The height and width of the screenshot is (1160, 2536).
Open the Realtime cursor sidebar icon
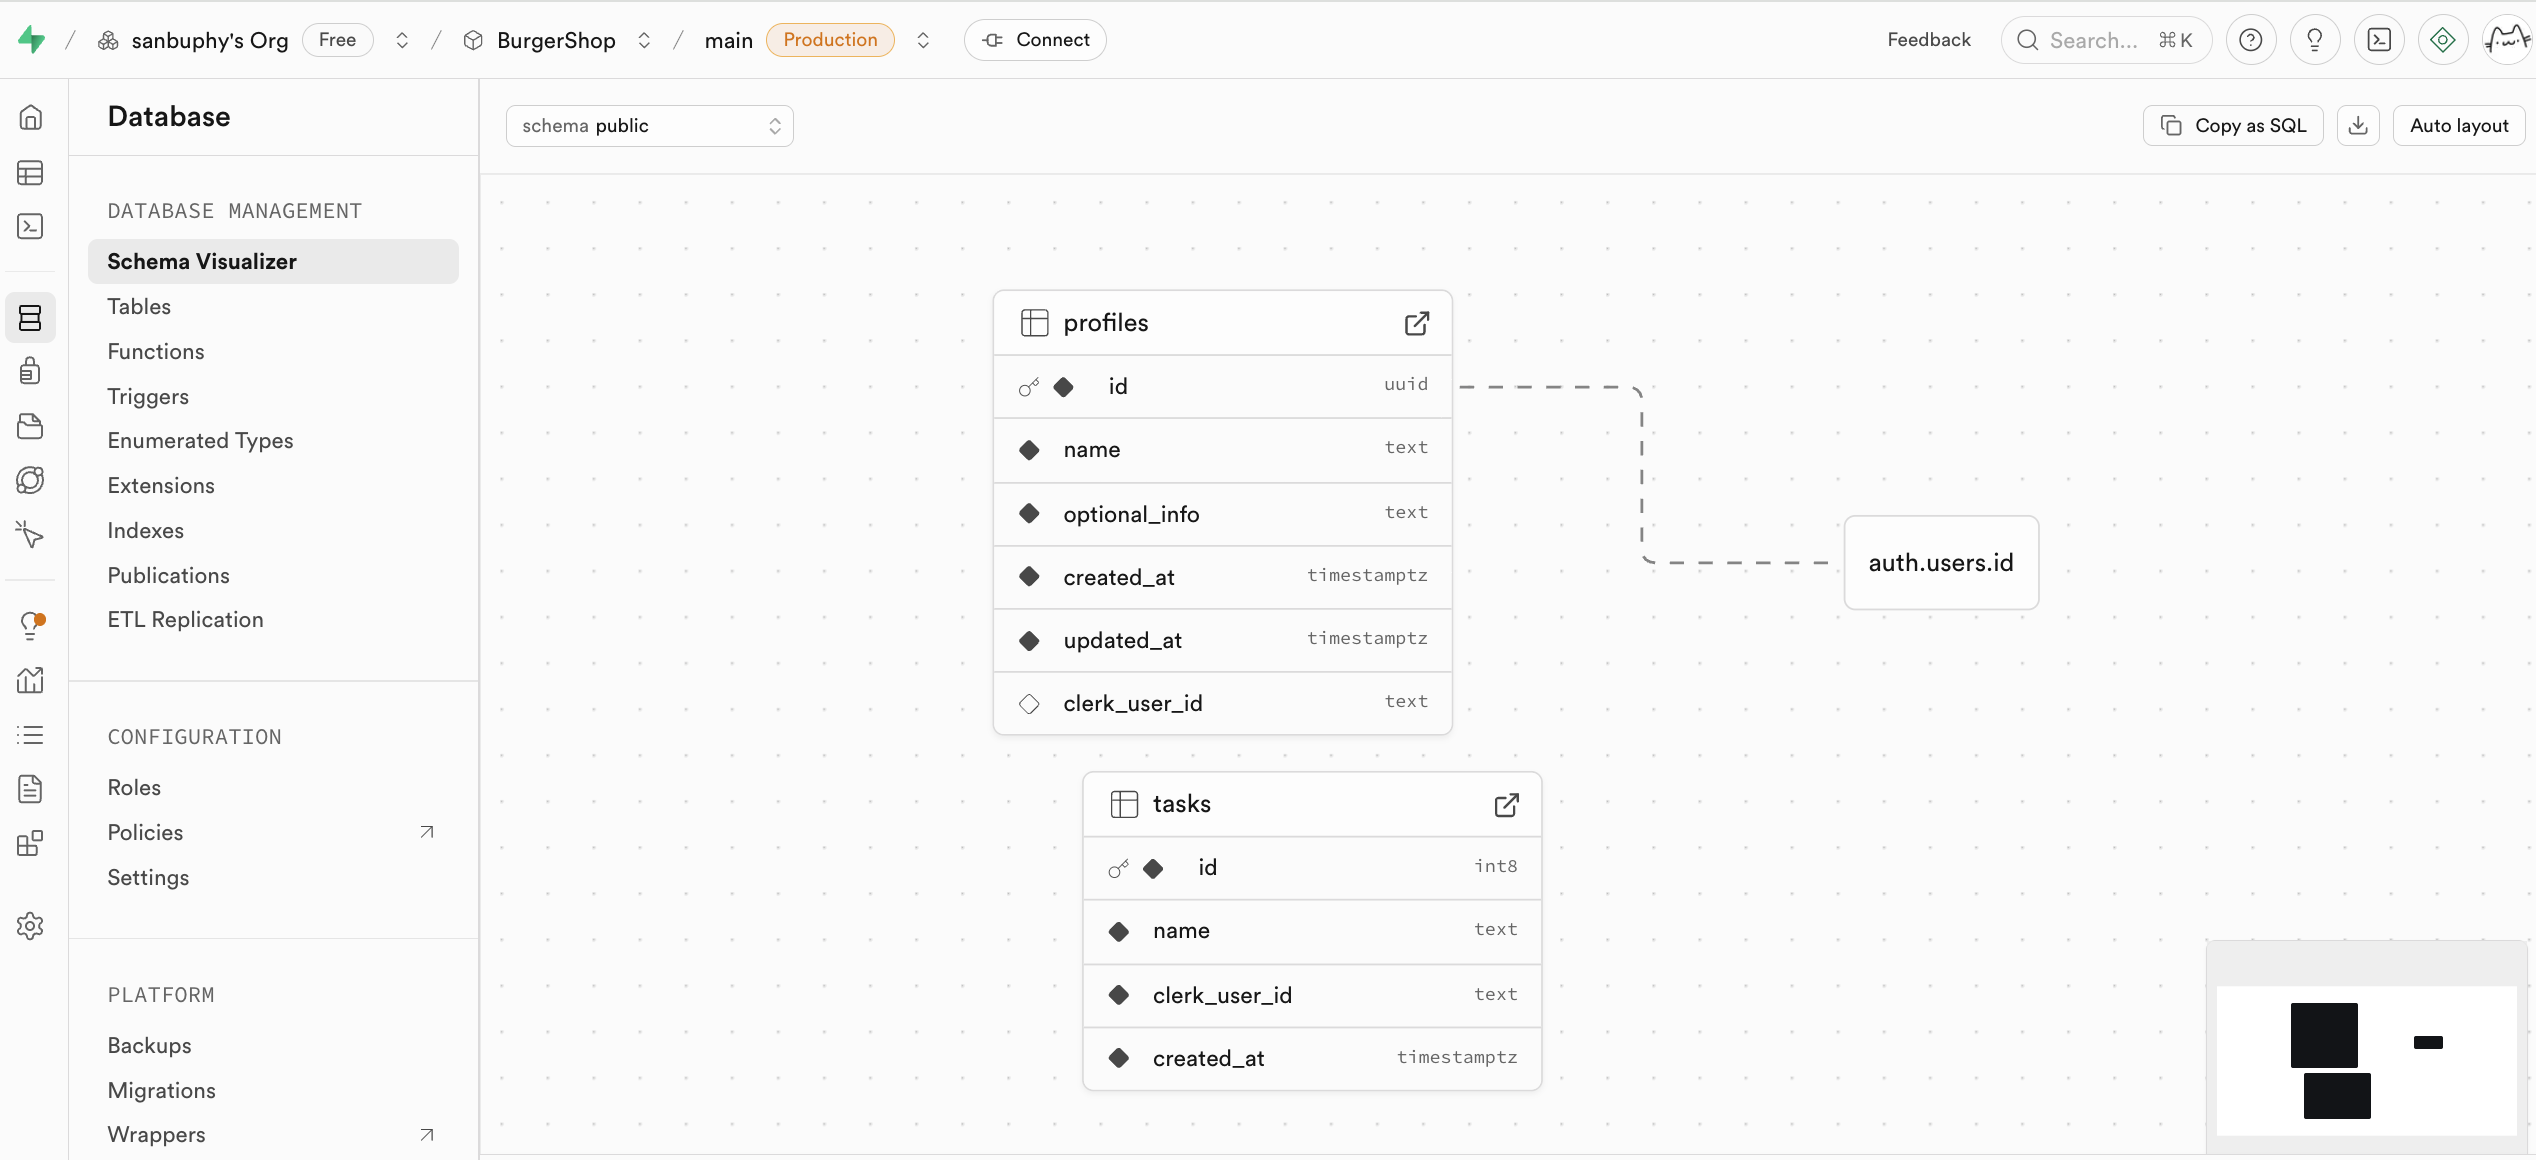tap(30, 534)
